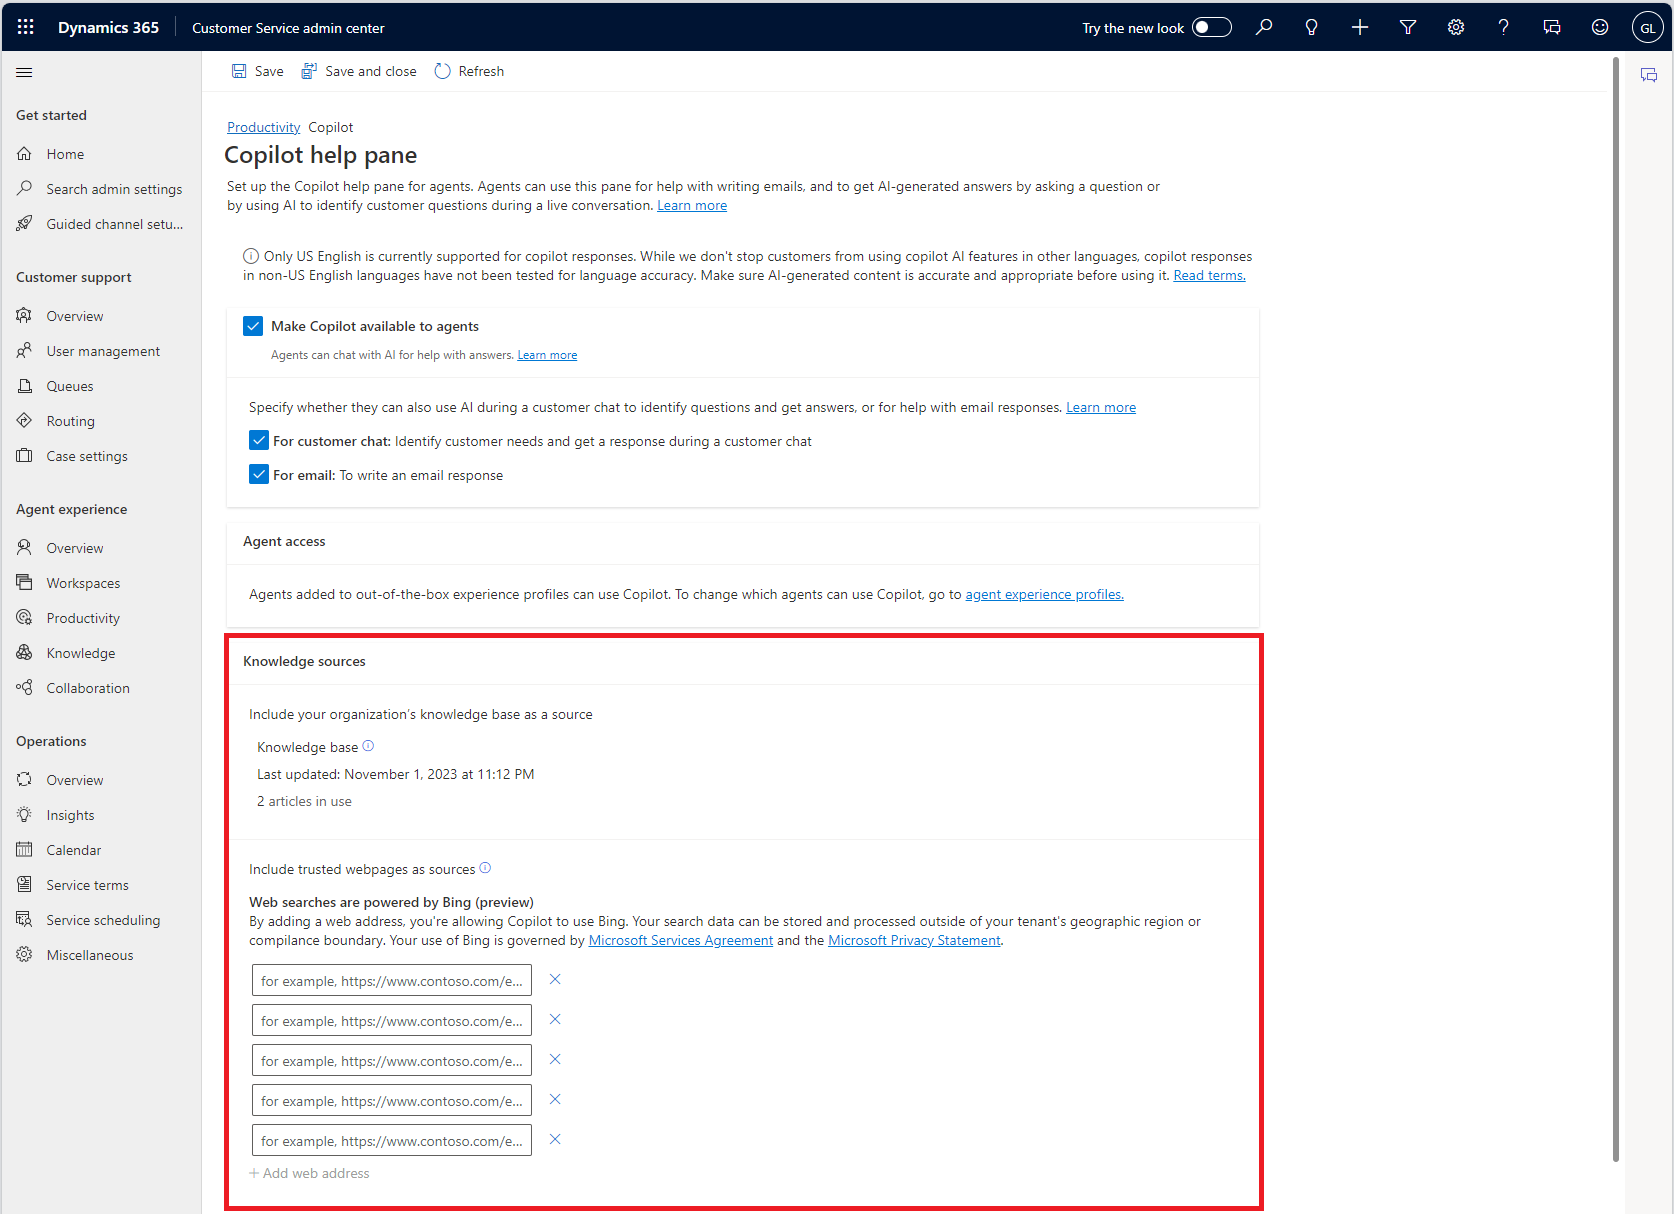
Task: Disable the For customer chat checkbox
Action: pyautogui.click(x=259, y=440)
